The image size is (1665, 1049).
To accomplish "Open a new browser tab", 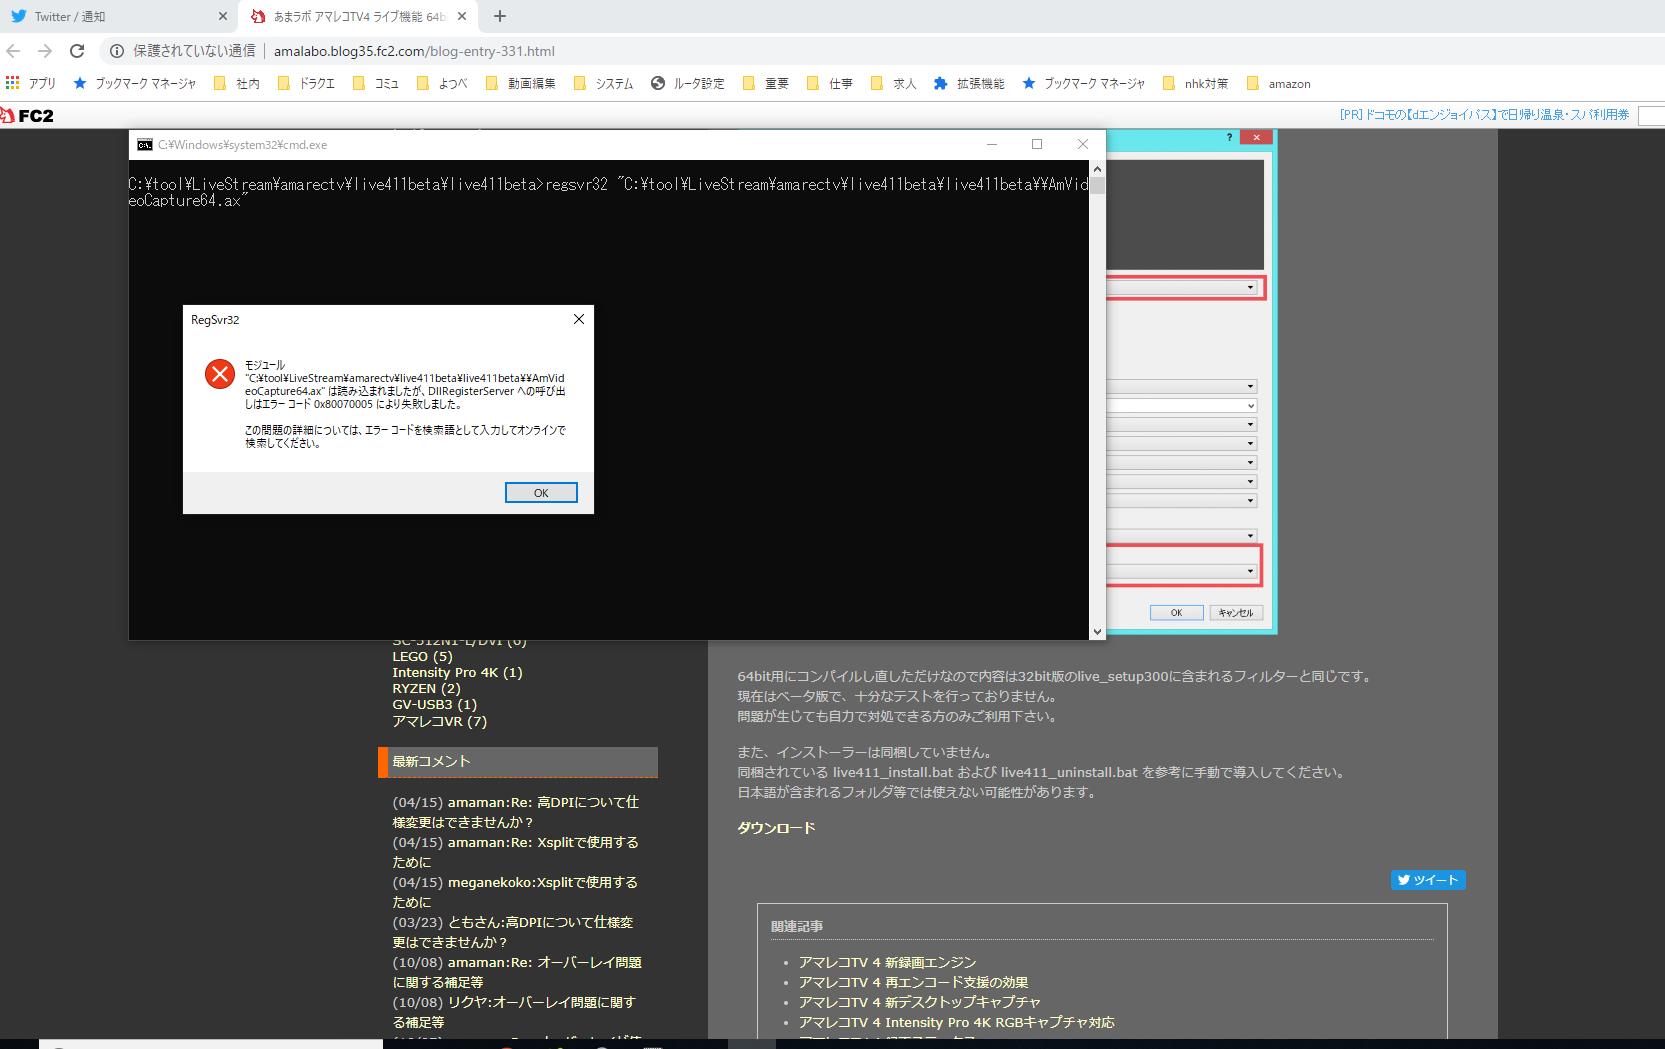I will [499, 16].
